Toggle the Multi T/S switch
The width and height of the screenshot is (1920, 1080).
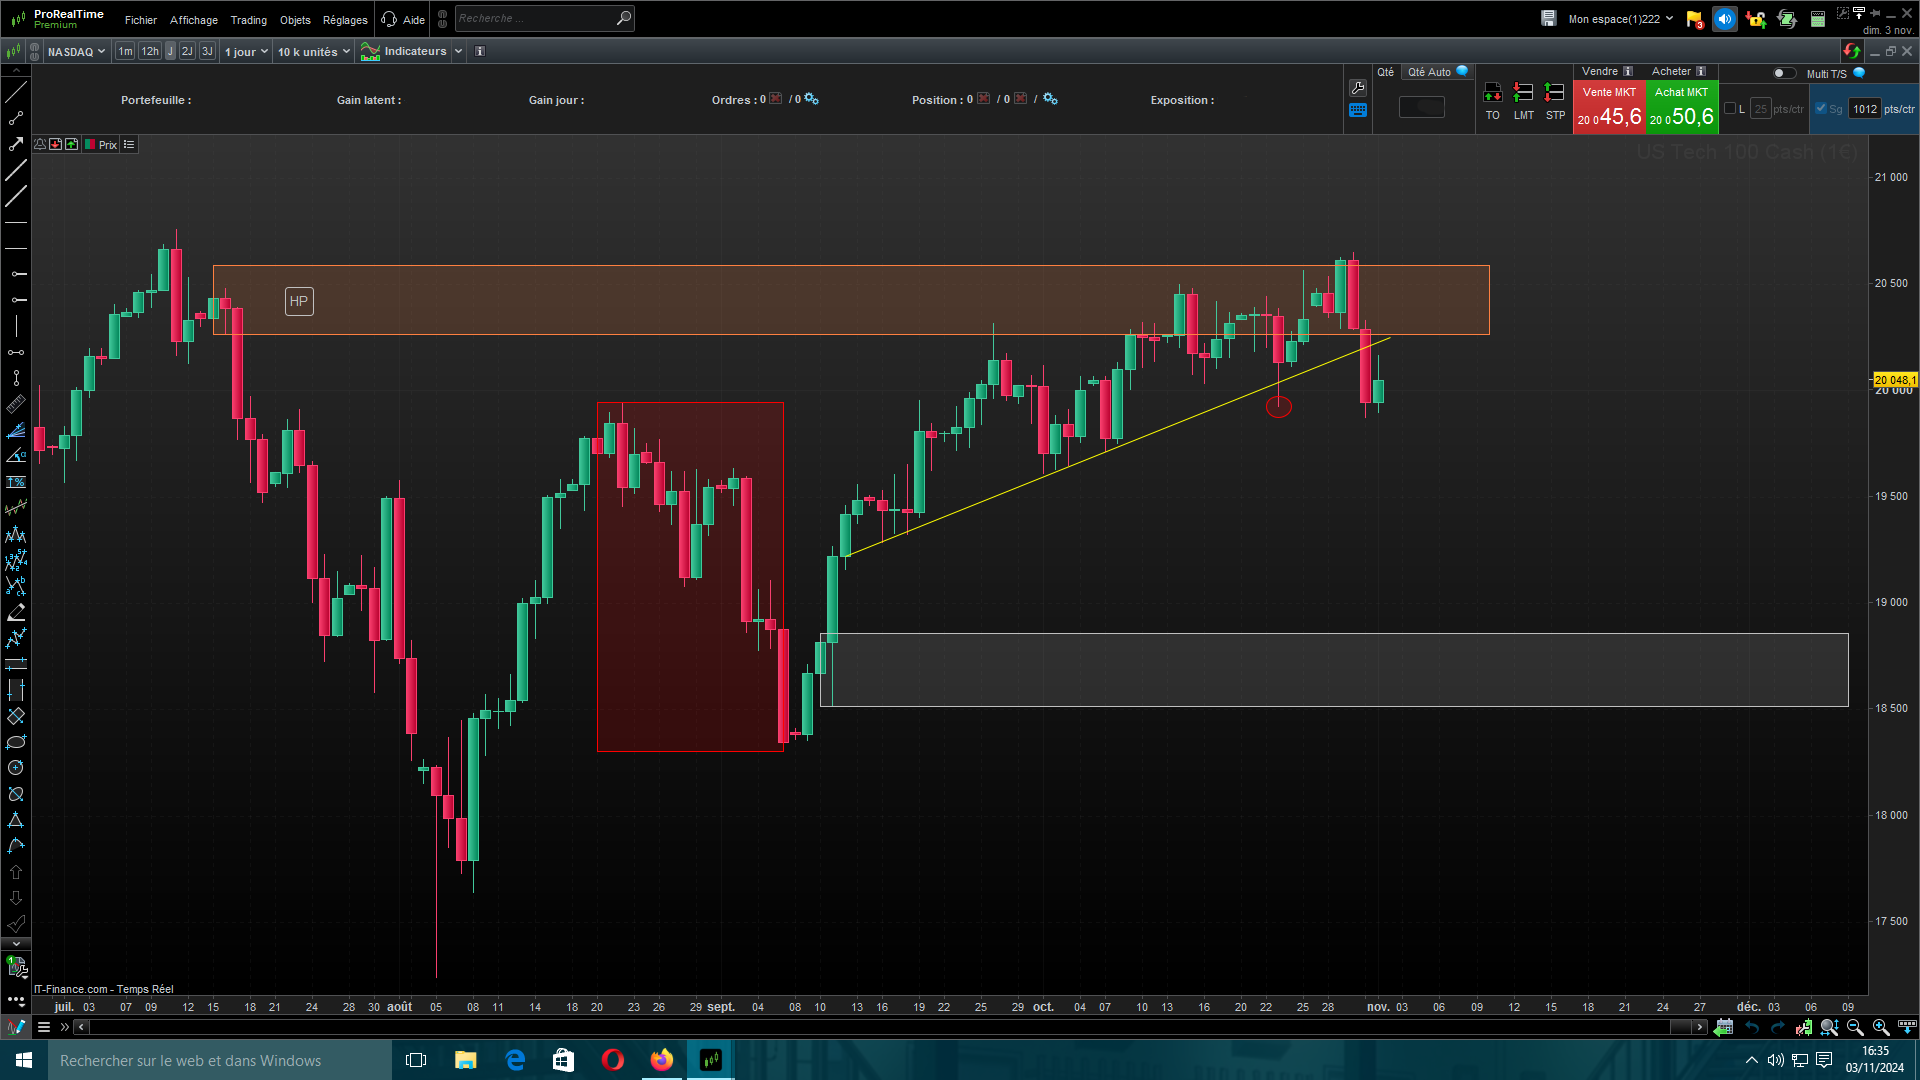point(1783,73)
